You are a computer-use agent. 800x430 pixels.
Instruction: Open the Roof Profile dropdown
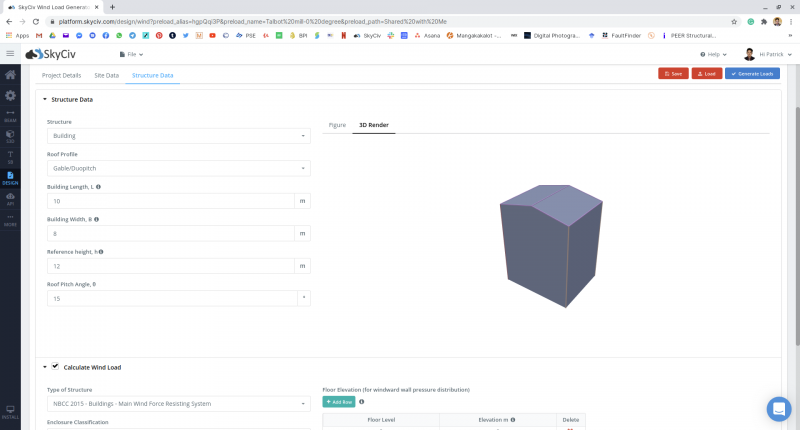178,168
